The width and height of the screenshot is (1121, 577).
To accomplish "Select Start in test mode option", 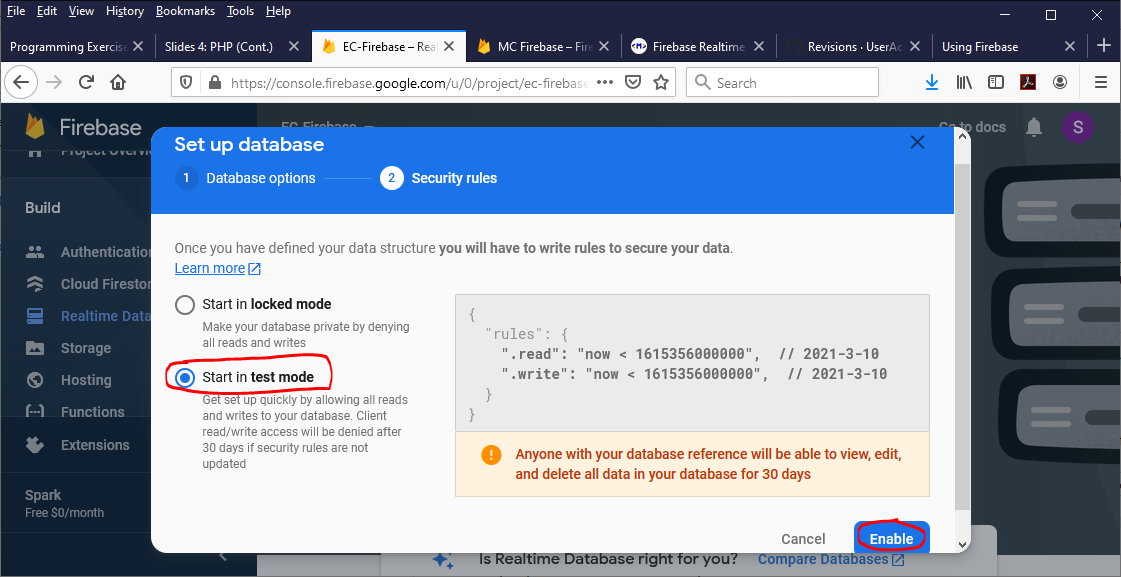I will (185, 377).
